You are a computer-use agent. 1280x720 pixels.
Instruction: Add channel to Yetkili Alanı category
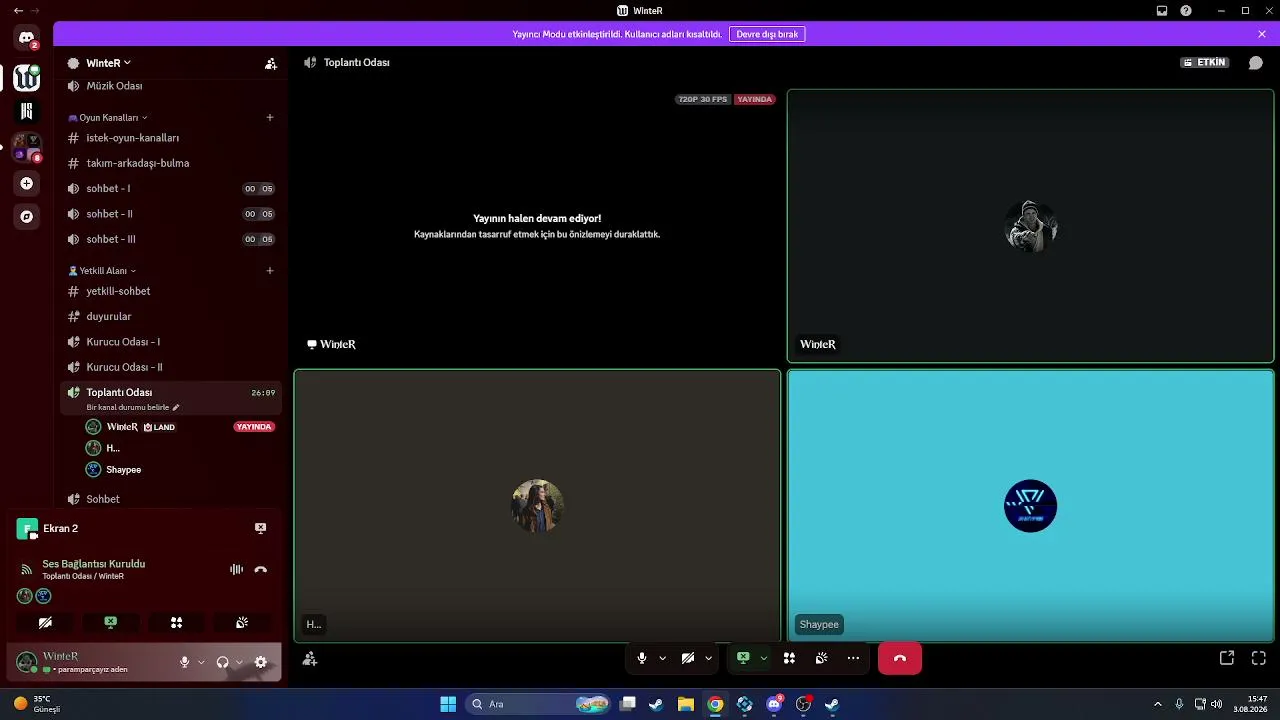click(x=270, y=270)
